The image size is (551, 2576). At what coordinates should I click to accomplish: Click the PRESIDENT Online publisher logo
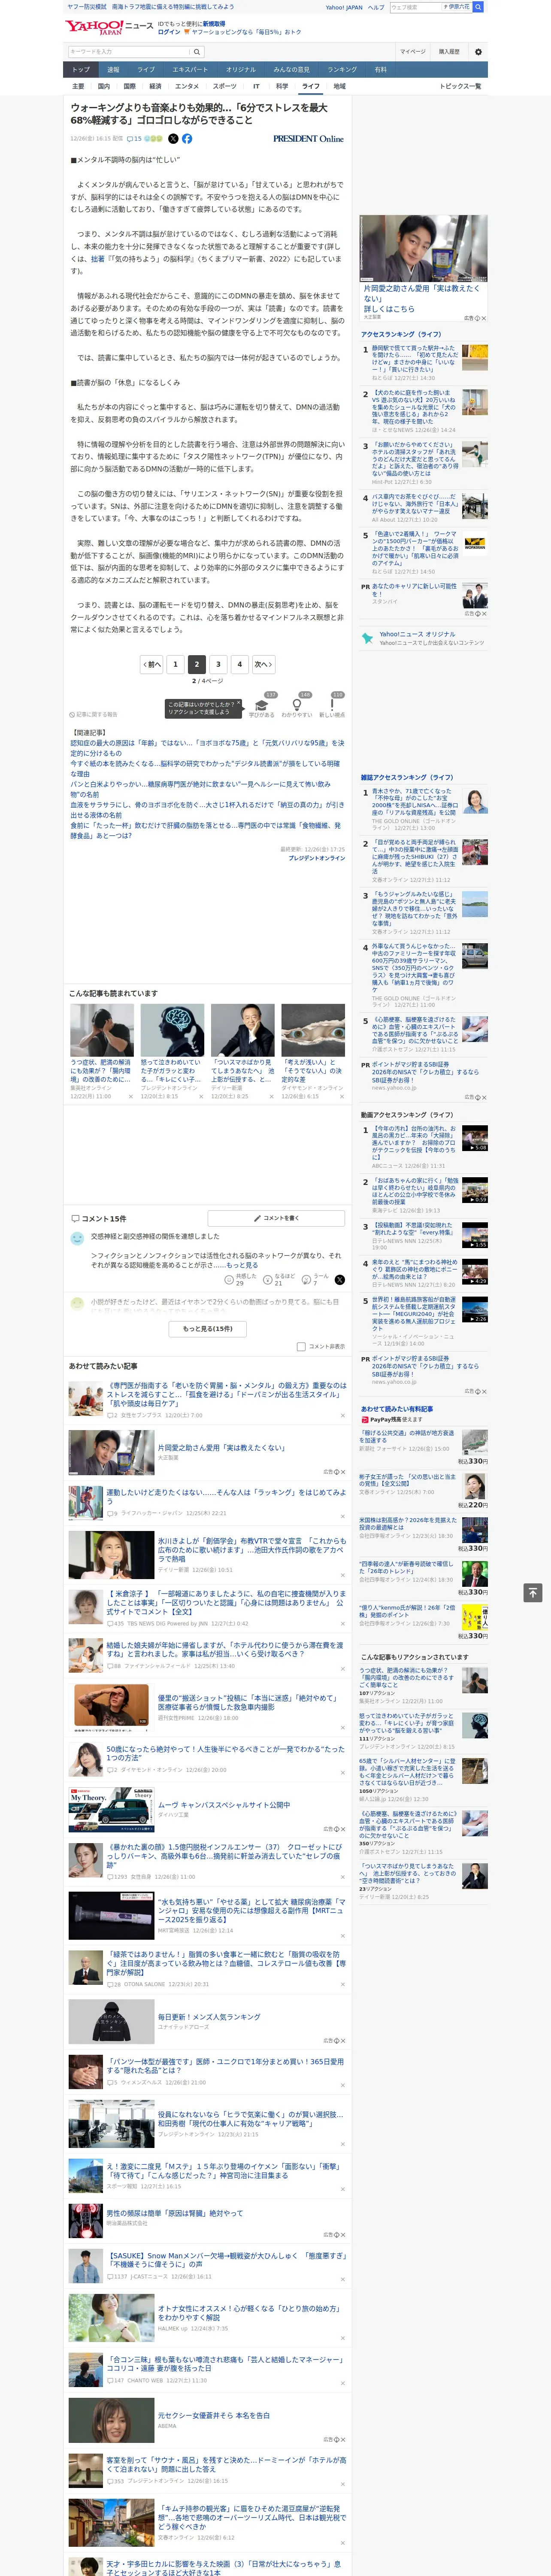point(308,139)
